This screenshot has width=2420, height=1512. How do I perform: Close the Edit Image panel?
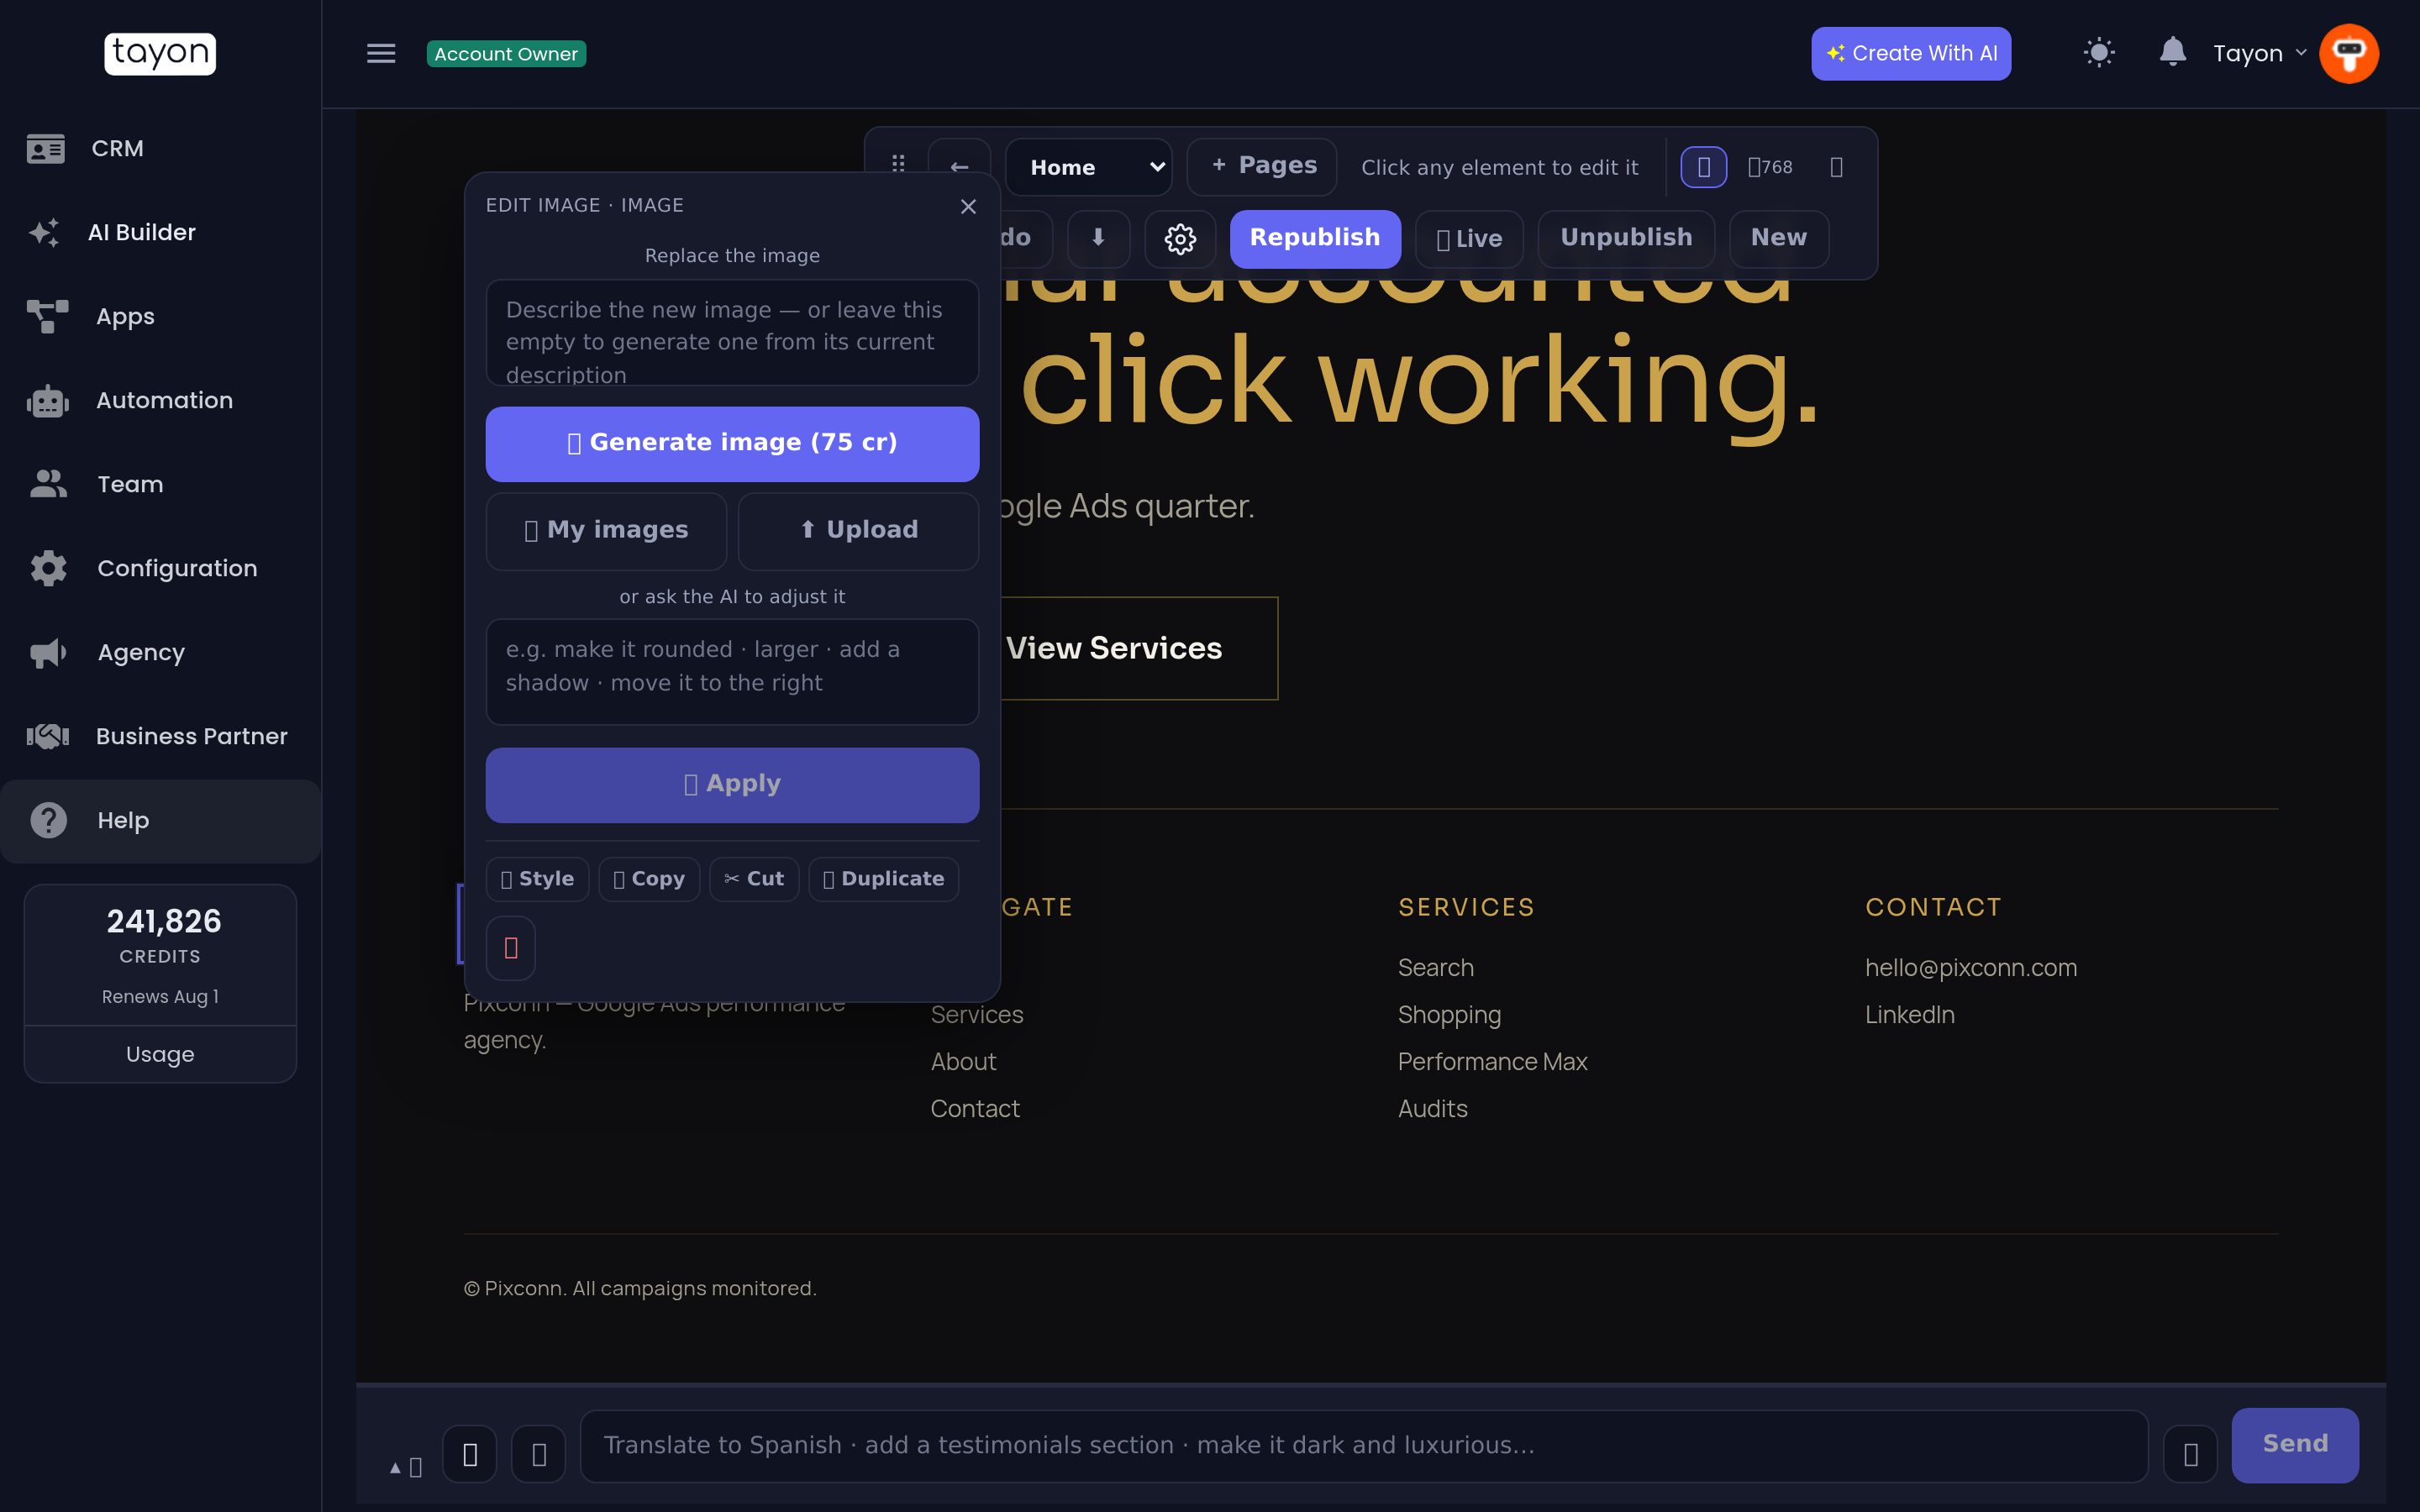click(968, 206)
